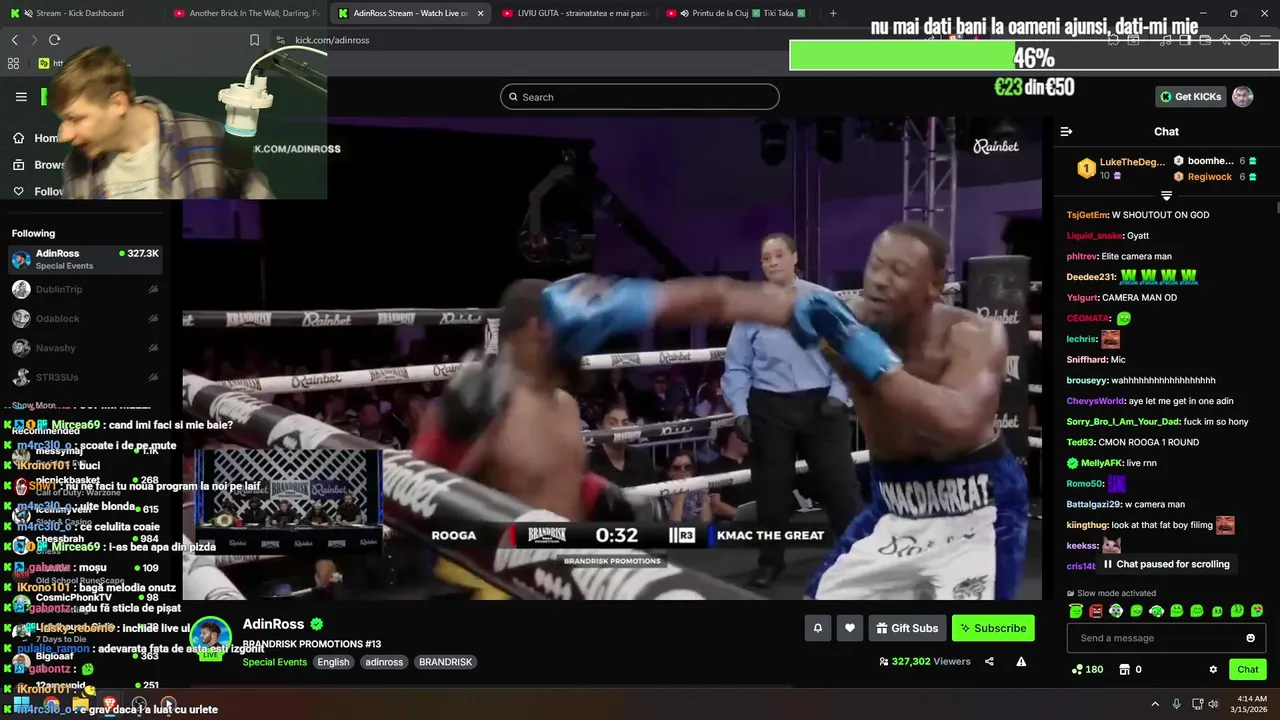Click the Kick search field
Image resolution: width=1280 pixels, height=720 pixels.
(x=640, y=97)
